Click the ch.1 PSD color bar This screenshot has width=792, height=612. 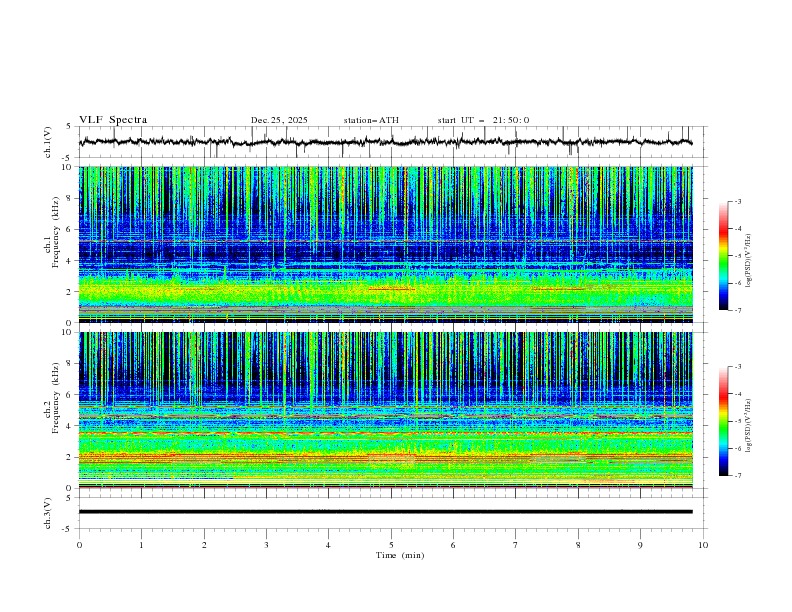[723, 255]
